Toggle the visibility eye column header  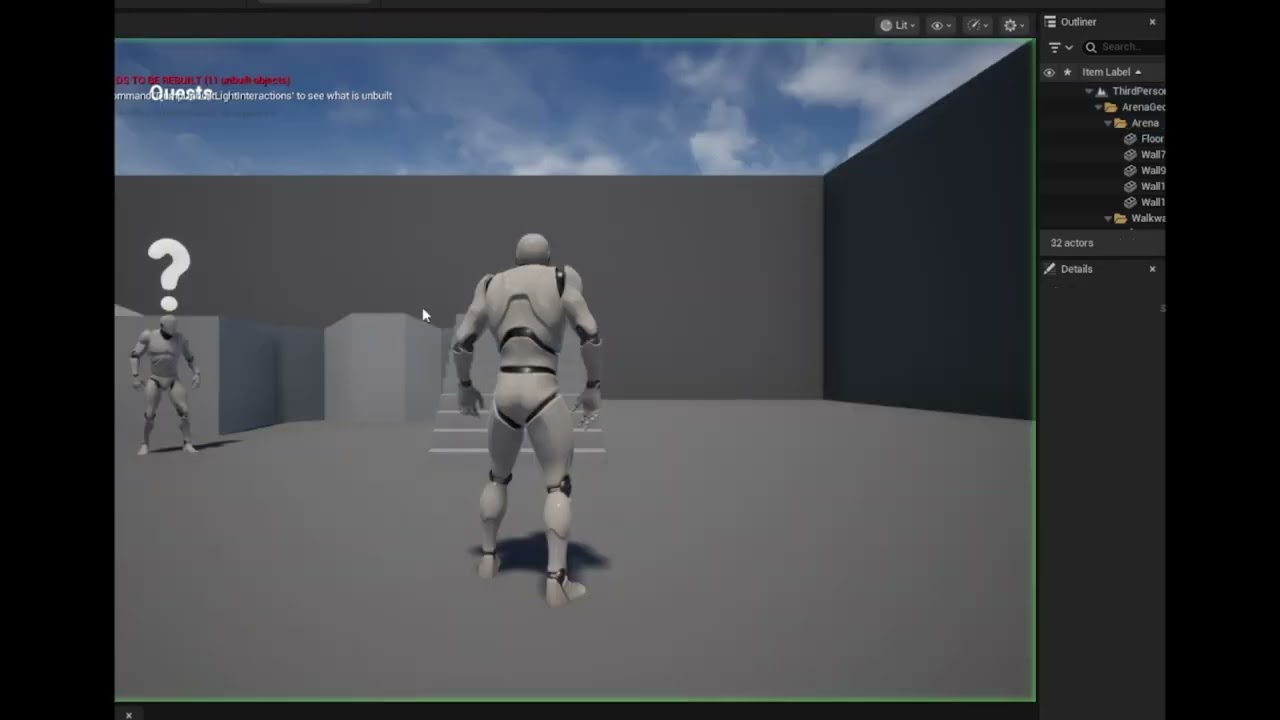point(1049,72)
